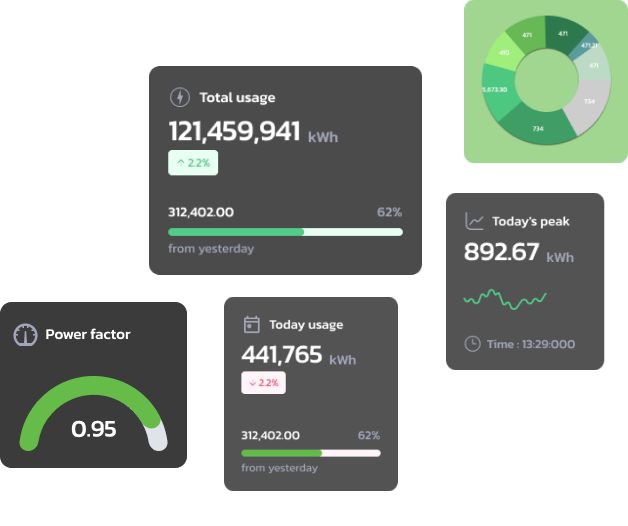Click the green up-arrow 2.2% badge

click(193, 162)
